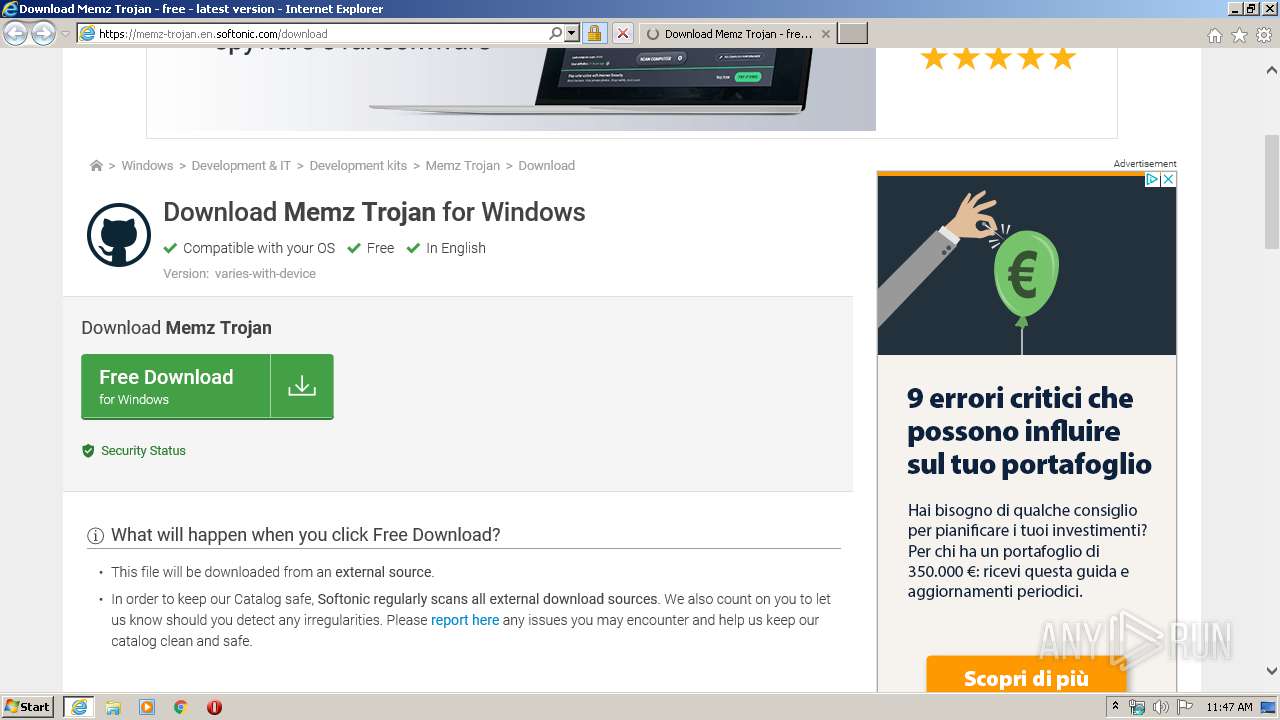Image resolution: width=1280 pixels, height=720 pixels.
Task: Click the 9 errori critici ad headline
Action: (x=1029, y=431)
